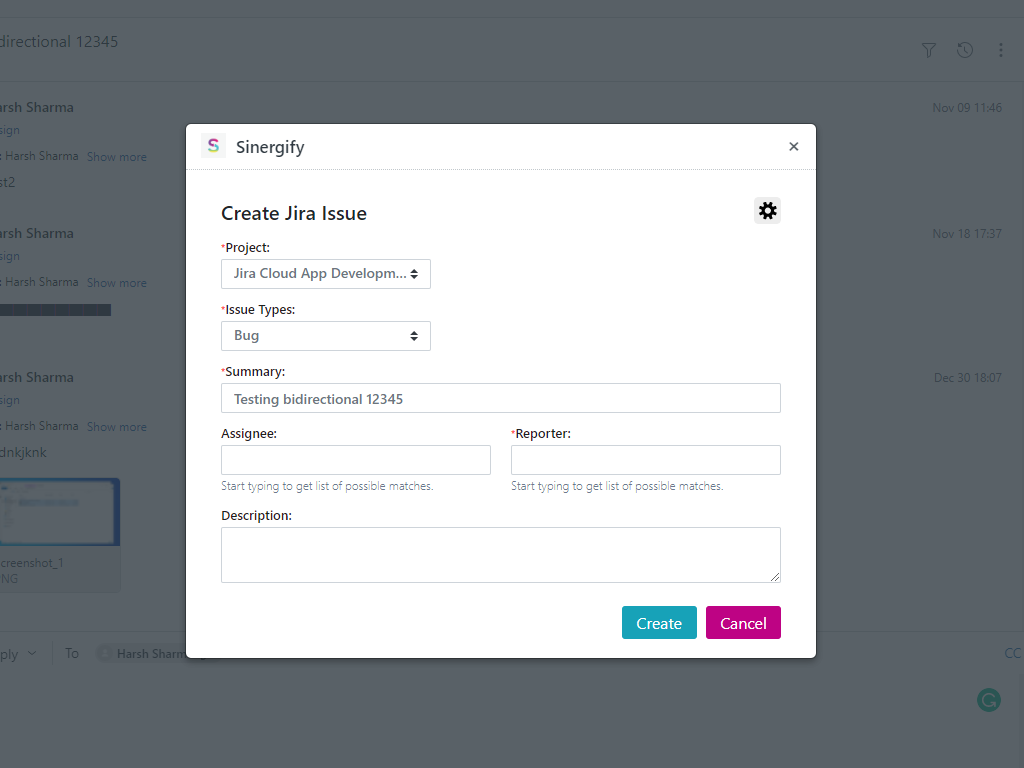The height and width of the screenshot is (768, 1024).
Task: Open the filter funnel icon
Action: point(929,50)
